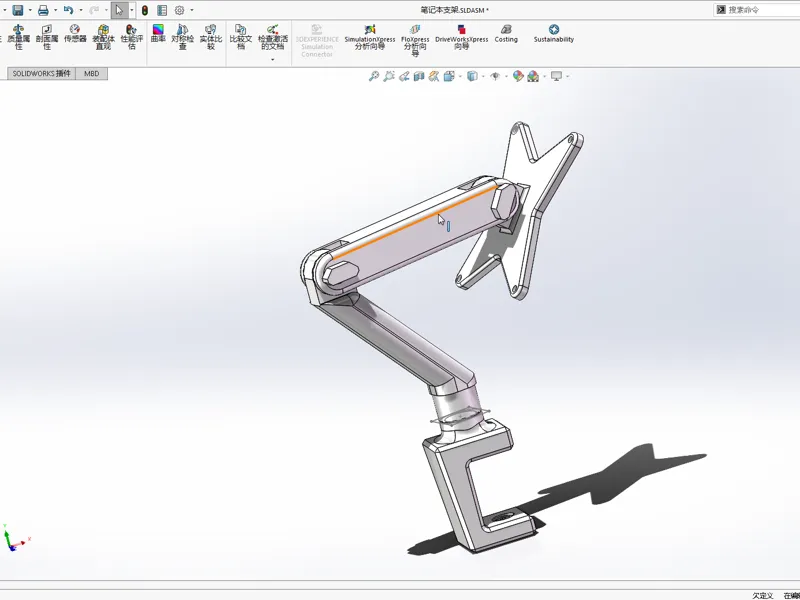Switch to the MBD tab
The image size is (800, 600).
91,73
